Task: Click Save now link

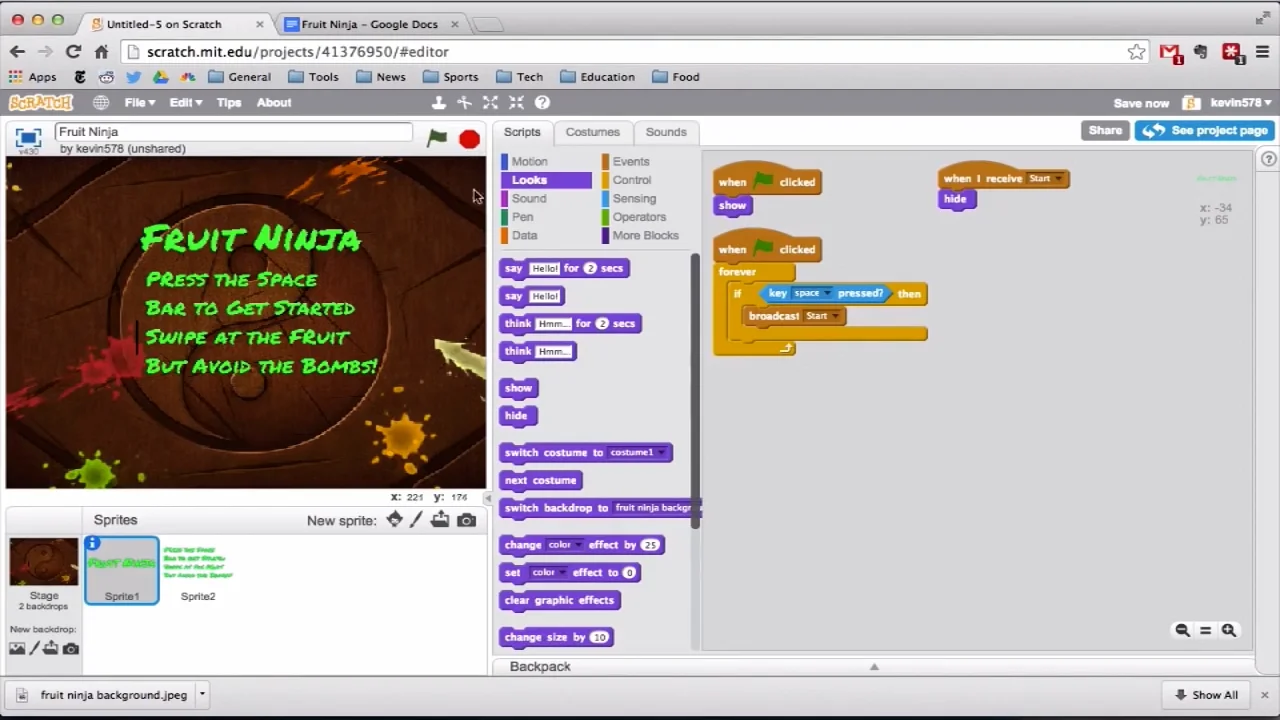Action: tap(1141, 103)
